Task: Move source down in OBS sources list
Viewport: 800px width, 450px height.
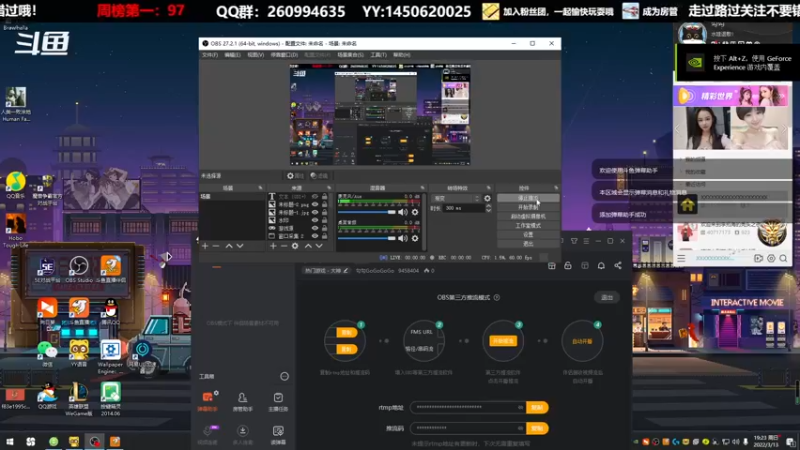Action: click(x=319, y=246)
